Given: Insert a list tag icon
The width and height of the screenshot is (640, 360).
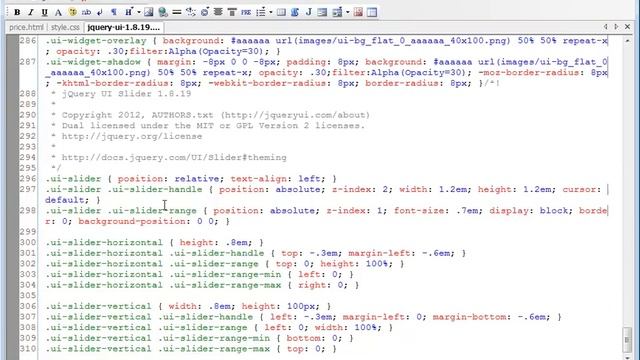Looking at the screenshot, I should tap(260, 12).
